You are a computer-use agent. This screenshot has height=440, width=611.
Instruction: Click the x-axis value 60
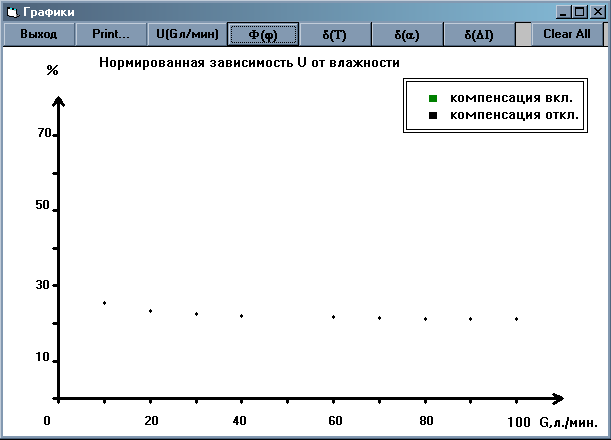pyautogui.click(x=335, y=421)
